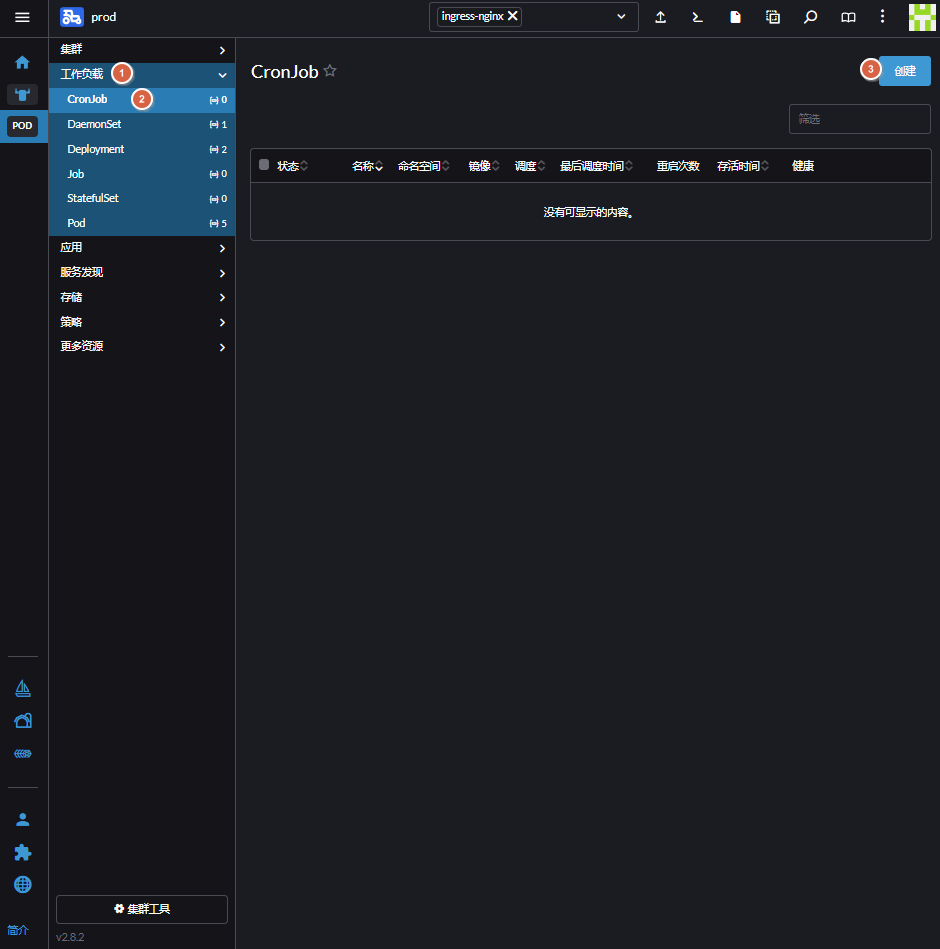Select CronJob in the workload list
The width and height of the screenshot is (940, 949).
click(x=142, y=99)
